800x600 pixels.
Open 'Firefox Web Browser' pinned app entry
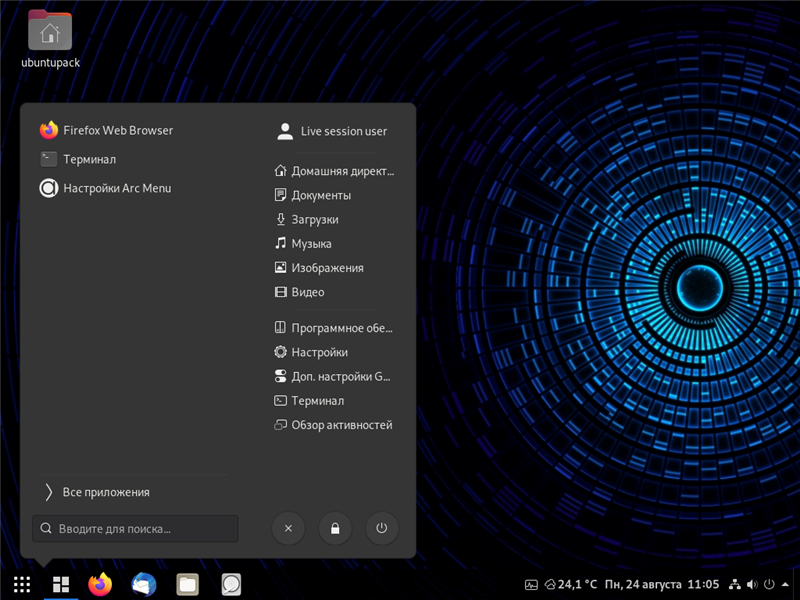(117, 130)
